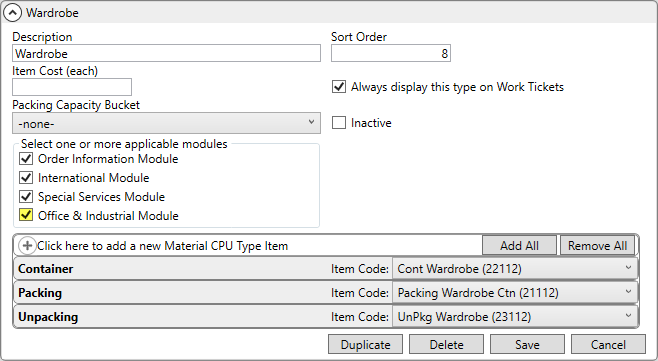The width and height of the screenshot is (658, 361).
Task: Open the Packing Capacity Bucket dropdown
Action: coord(166,123)
